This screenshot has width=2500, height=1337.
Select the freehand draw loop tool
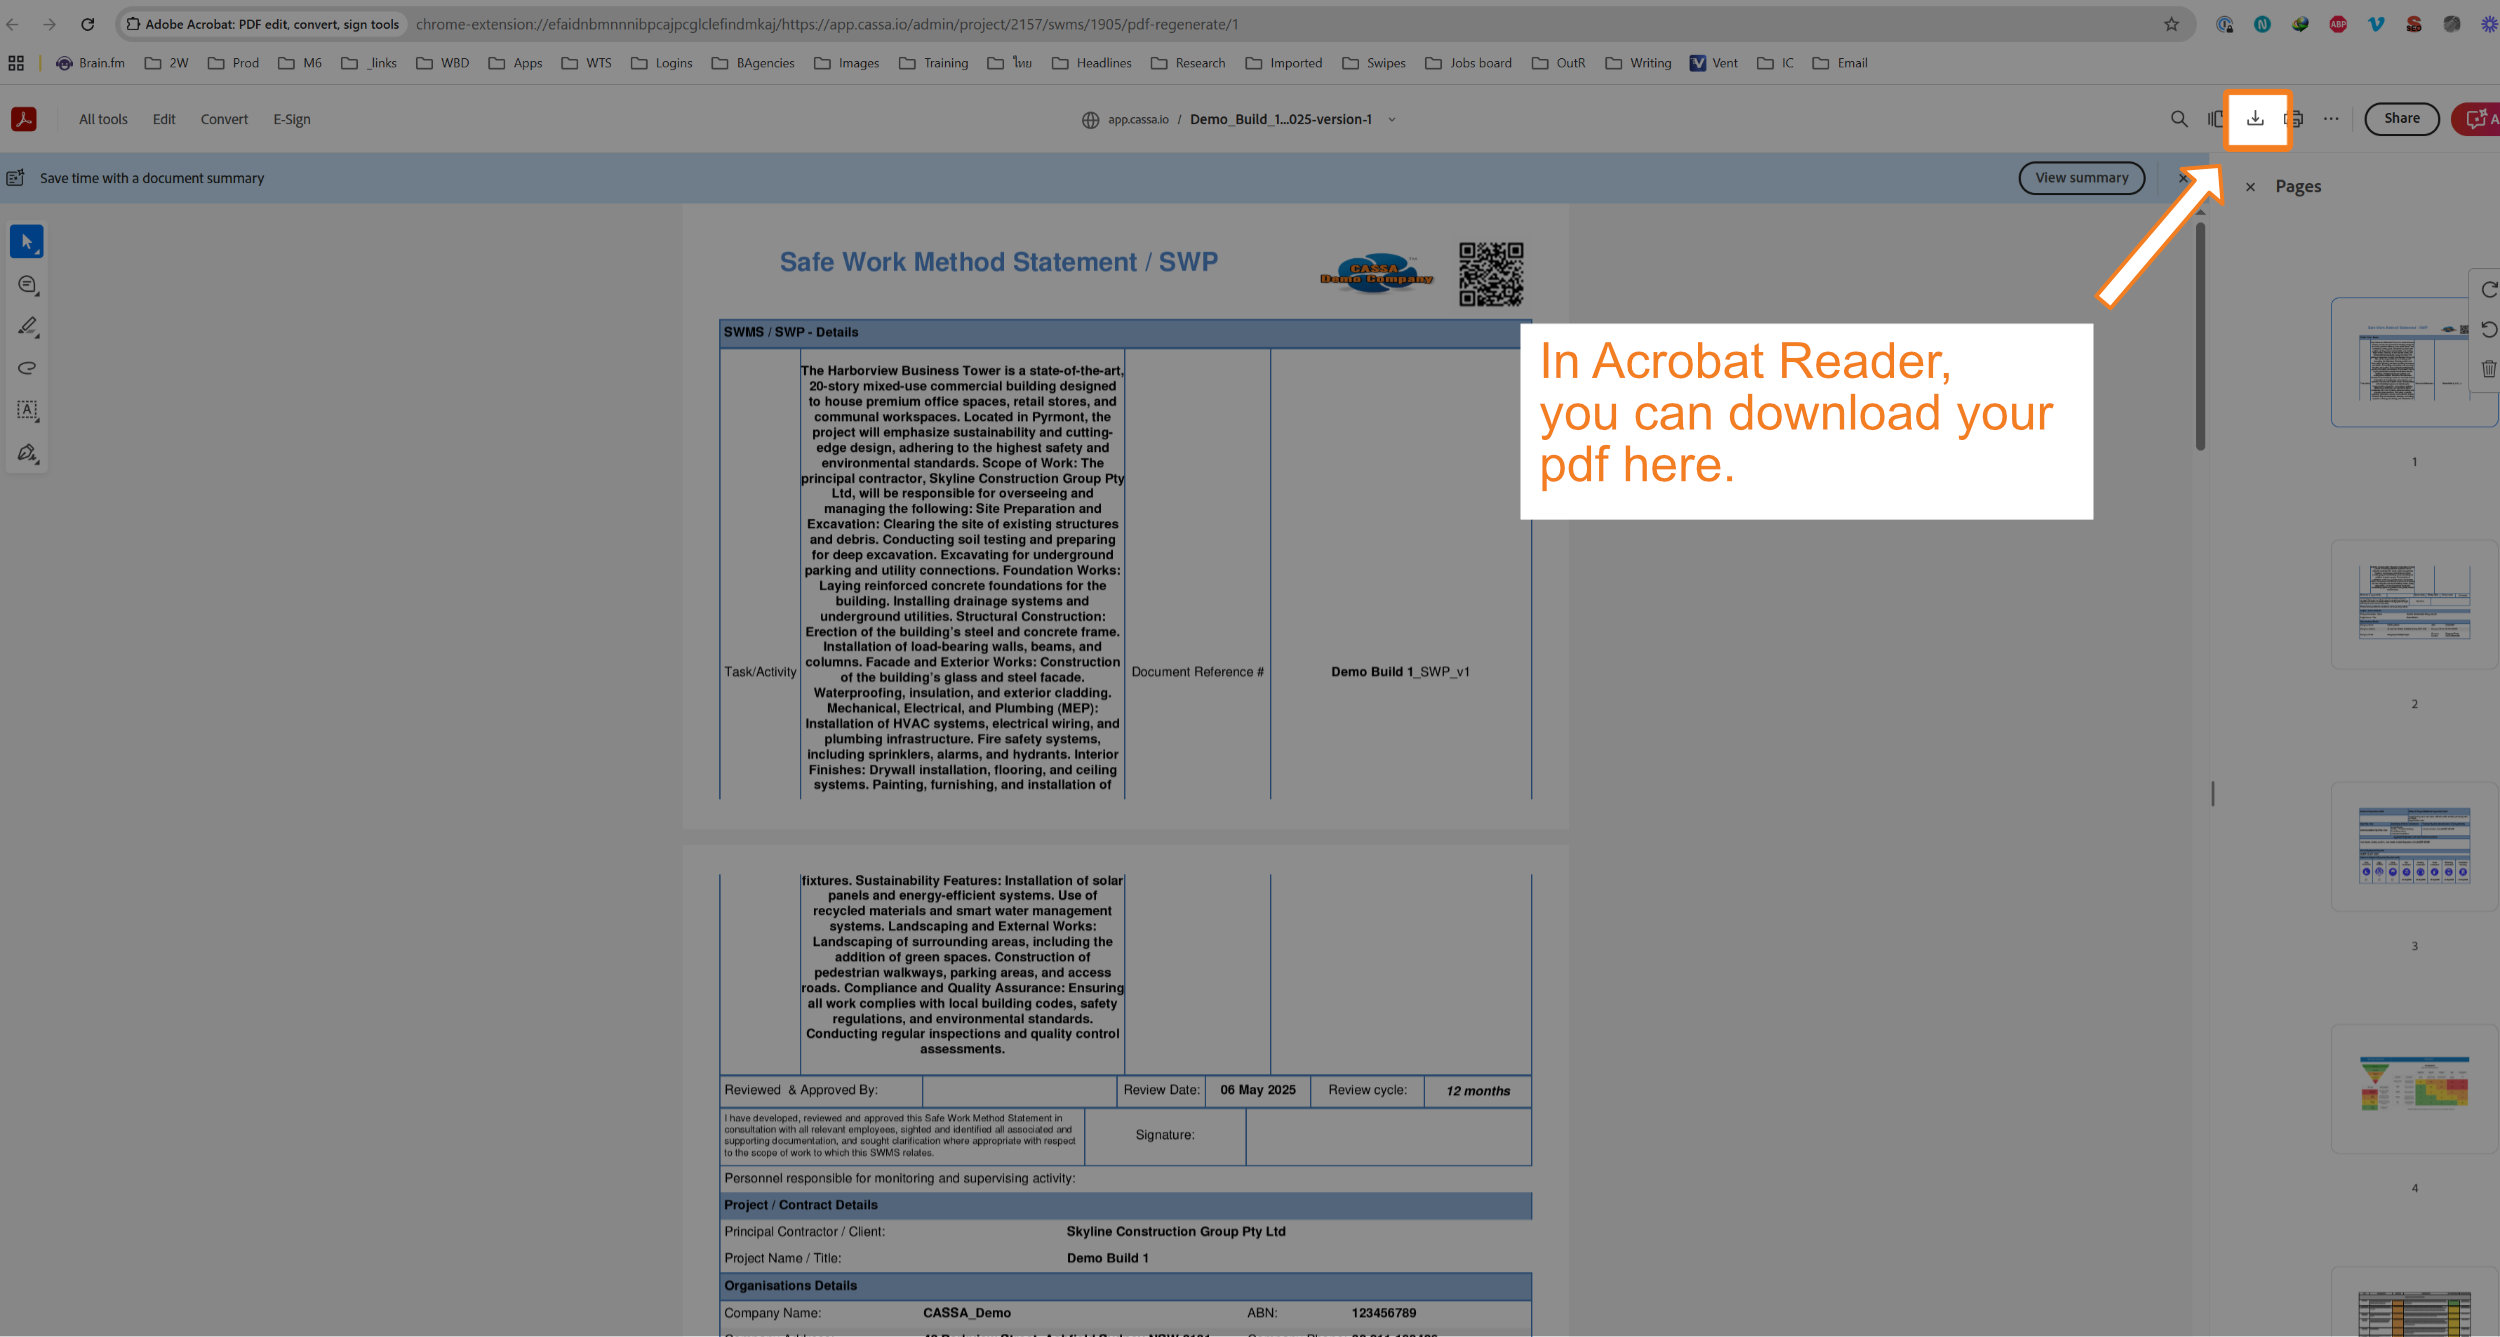pos(27,368)
